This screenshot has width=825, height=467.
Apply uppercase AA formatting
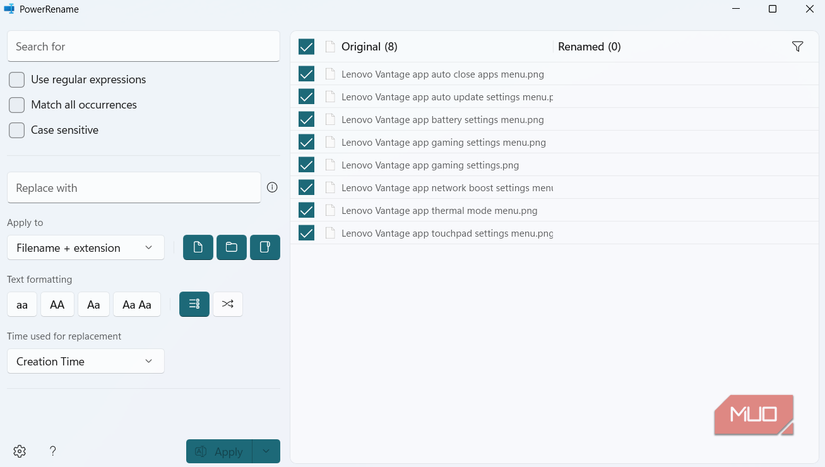click(57, 304)
